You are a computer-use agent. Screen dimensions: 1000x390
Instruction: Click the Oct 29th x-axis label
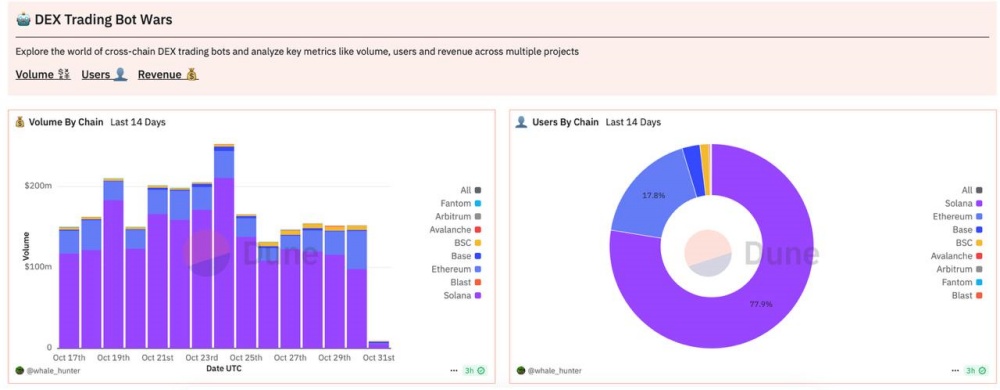(x=334, y=358)
